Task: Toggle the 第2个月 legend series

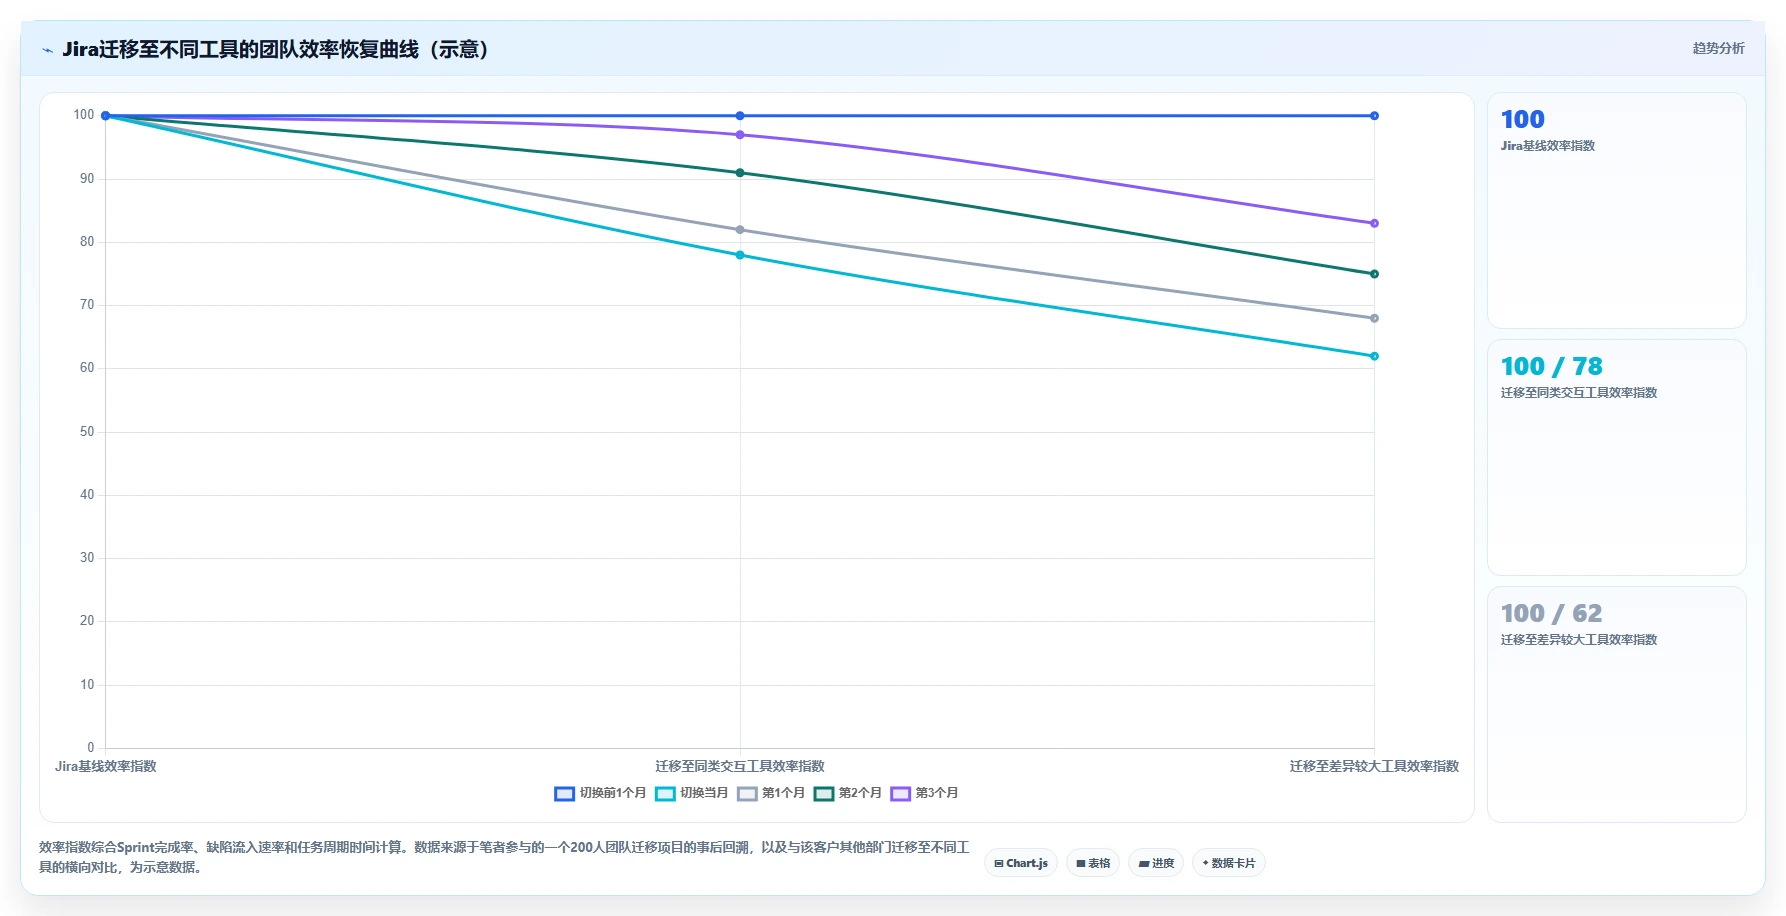Action: [x=848, y=793]
